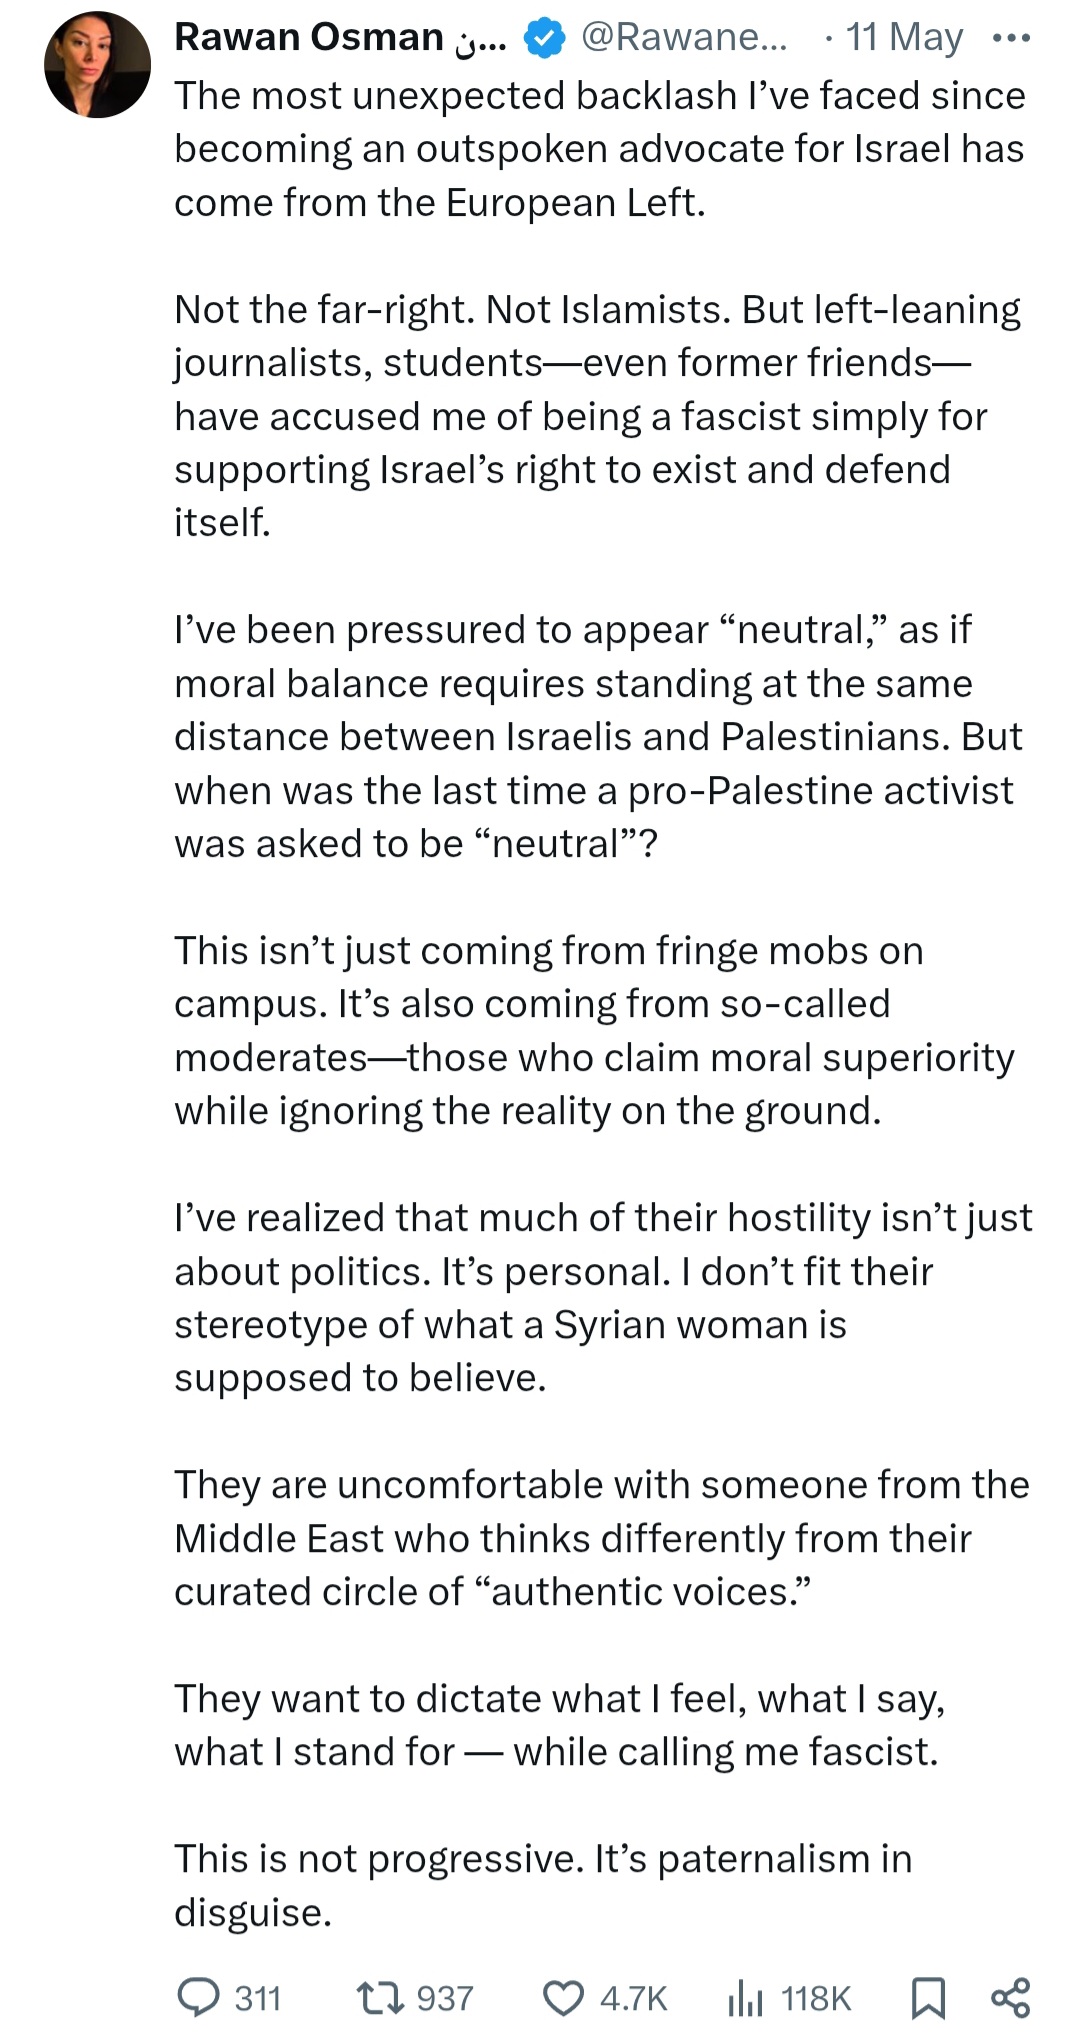
Task: Like the post with the heart icon
Action: (x=563, y=1998)
